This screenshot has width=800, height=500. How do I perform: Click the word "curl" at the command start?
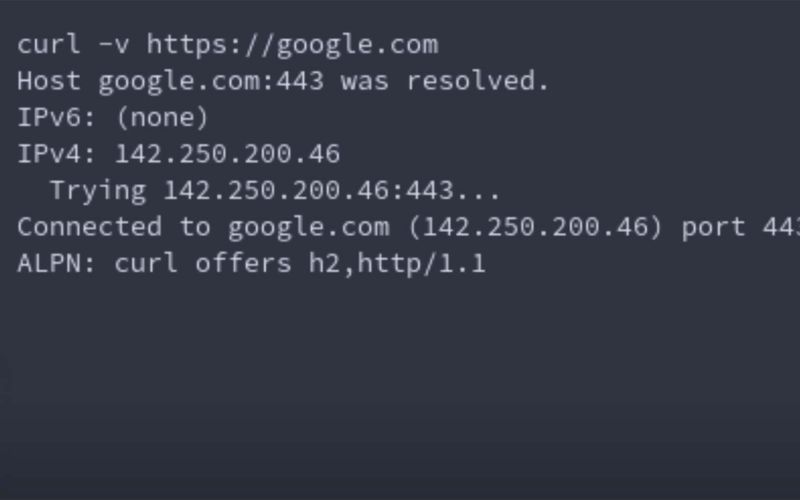49,45
